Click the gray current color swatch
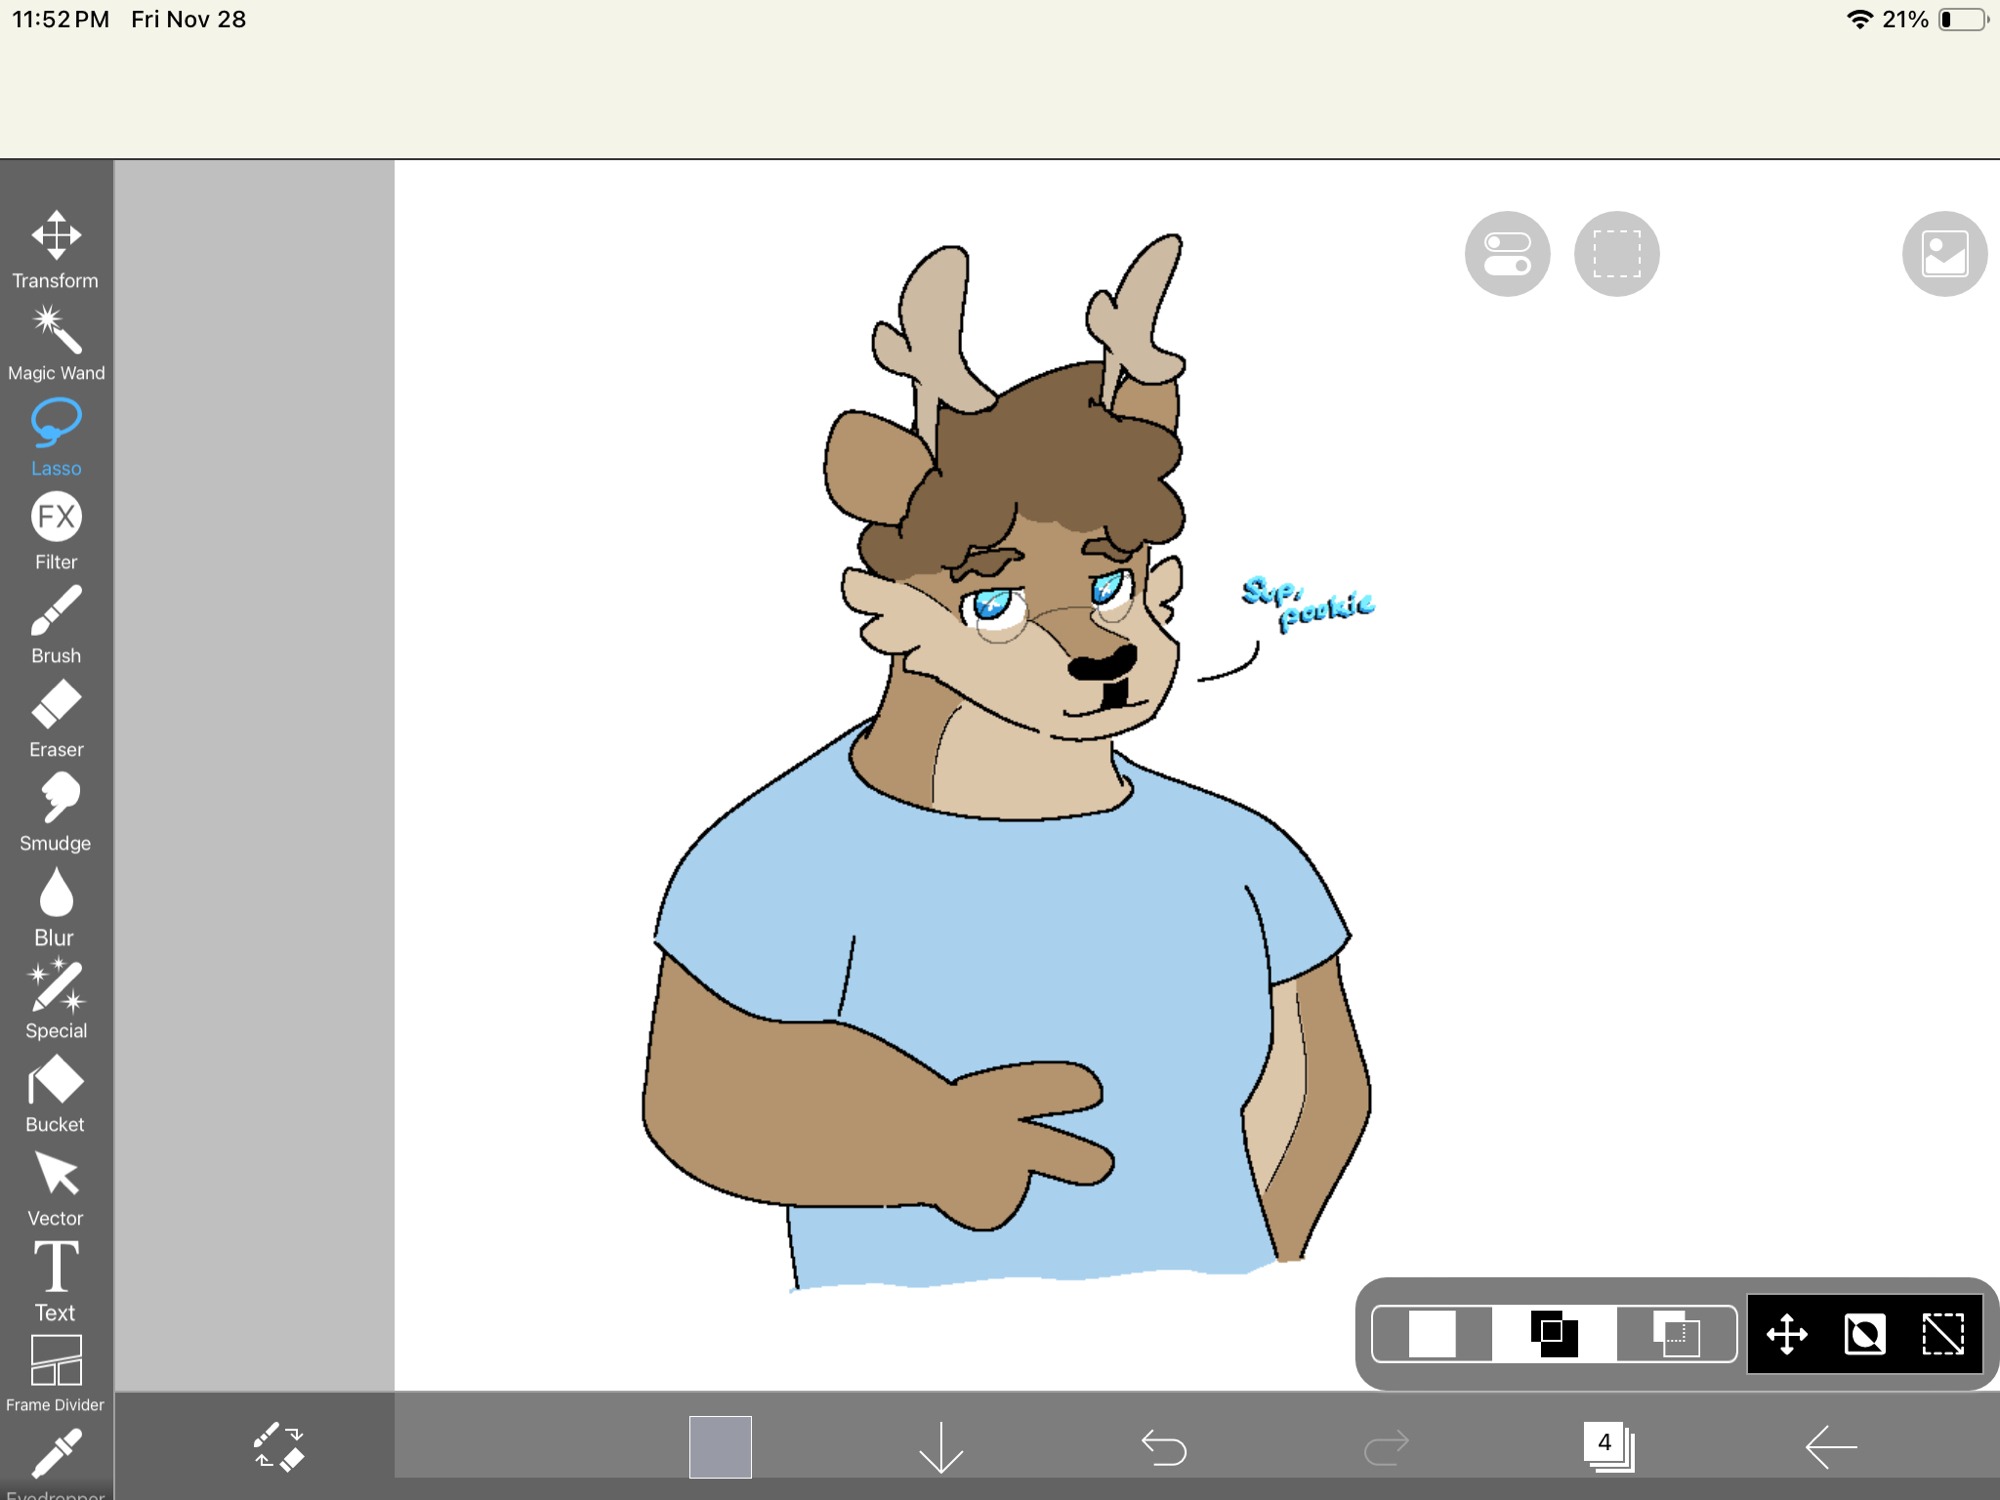The height and width of the screenshot is (1500, 2000). tap(720, 1446)
